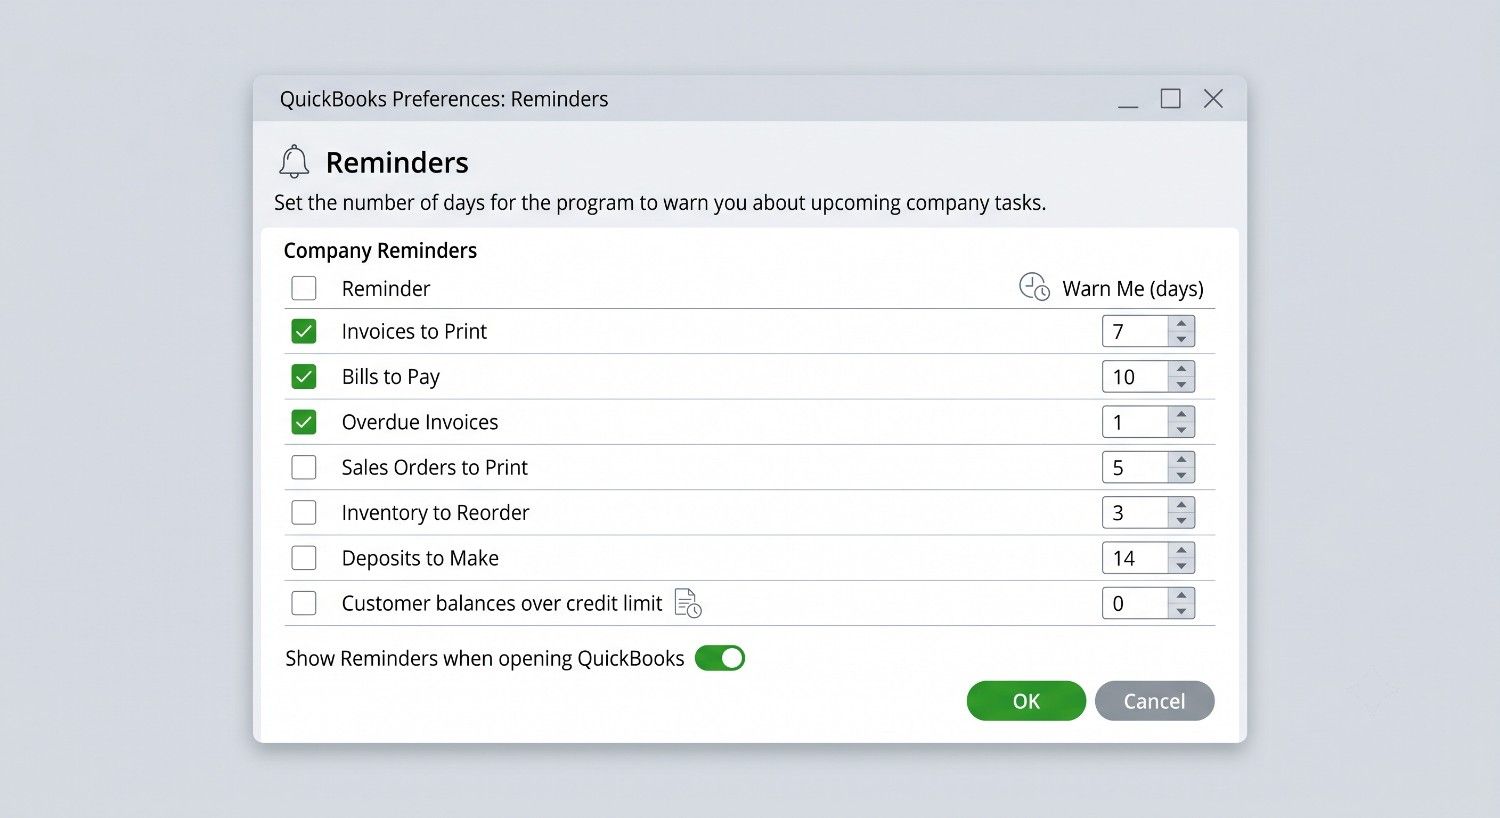The image size is (1500, 818).
Task: Select the Deposits to Make label
Action: pyautogui.click(x=420, y=558)
